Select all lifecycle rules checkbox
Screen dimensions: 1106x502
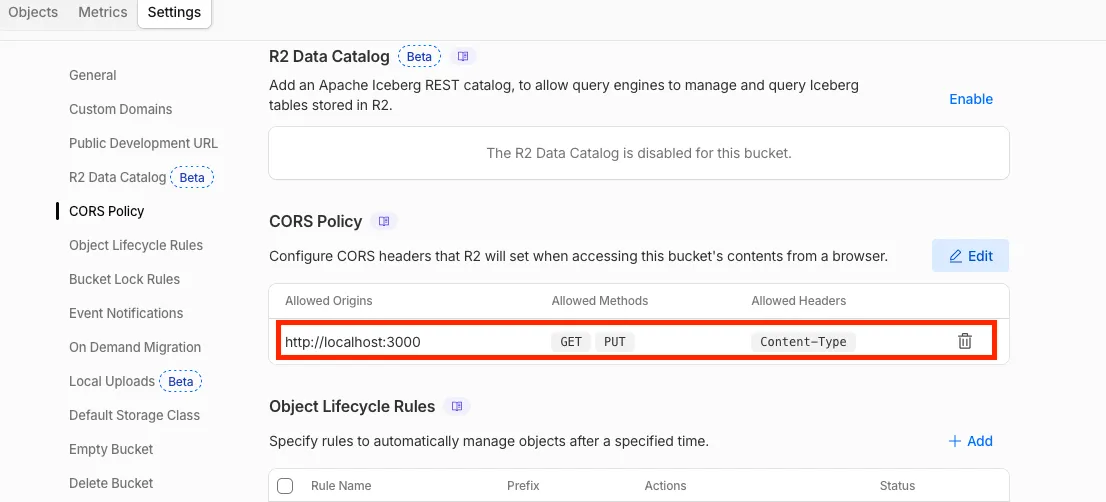(285, 486)
